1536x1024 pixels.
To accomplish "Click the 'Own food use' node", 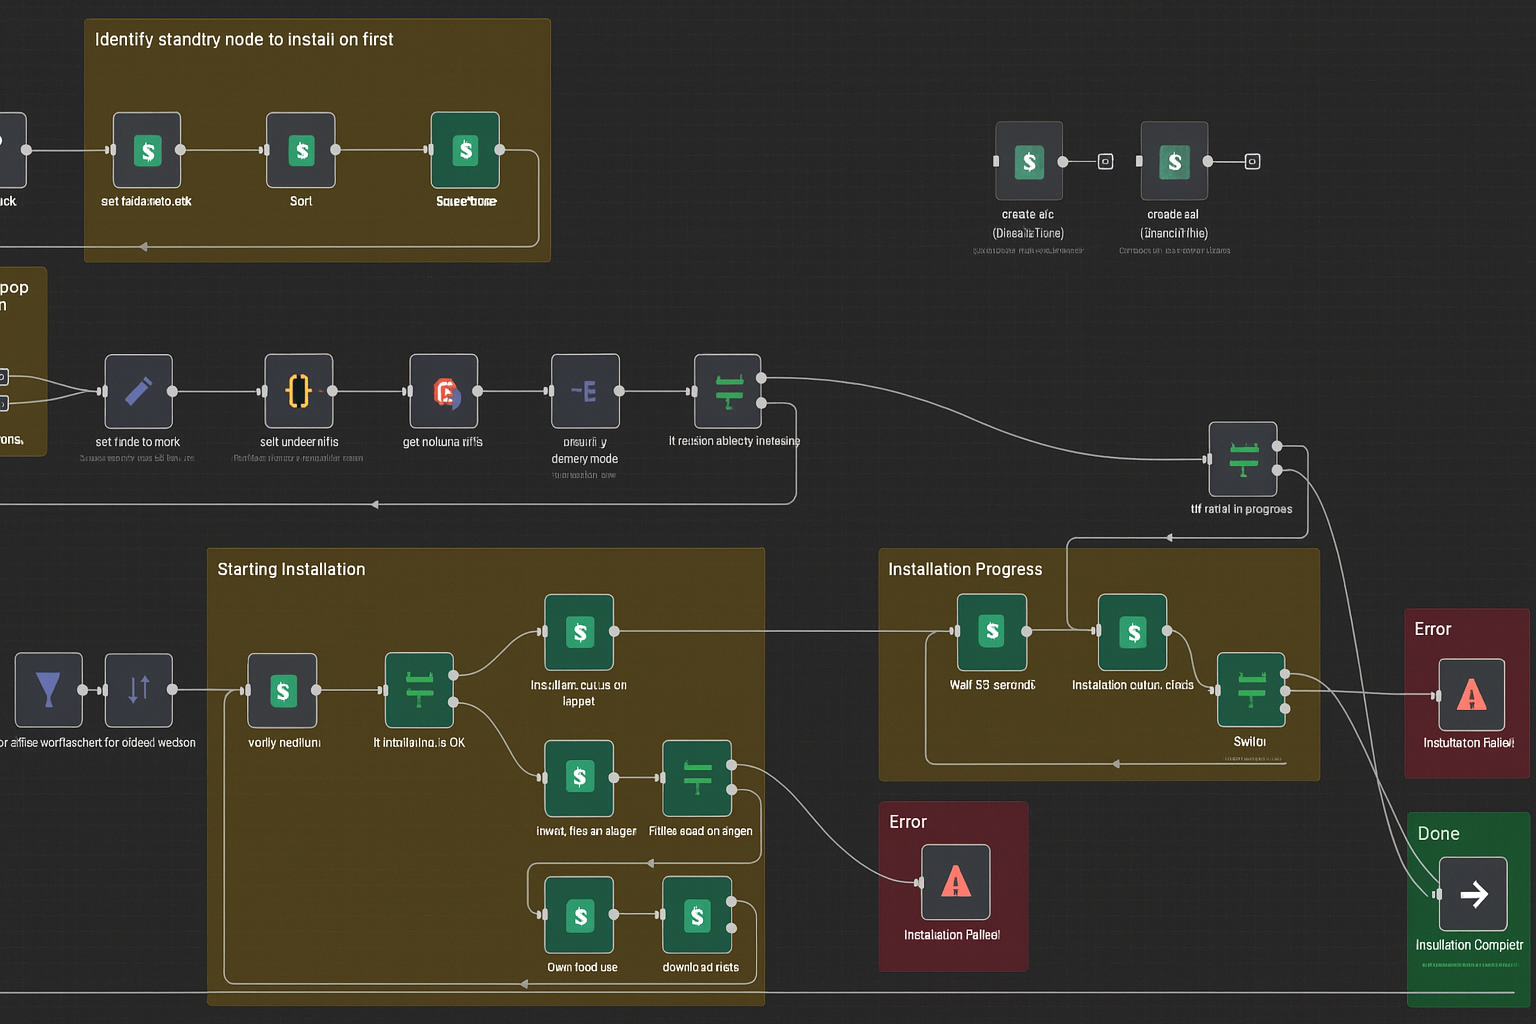I will pos(579,915).
